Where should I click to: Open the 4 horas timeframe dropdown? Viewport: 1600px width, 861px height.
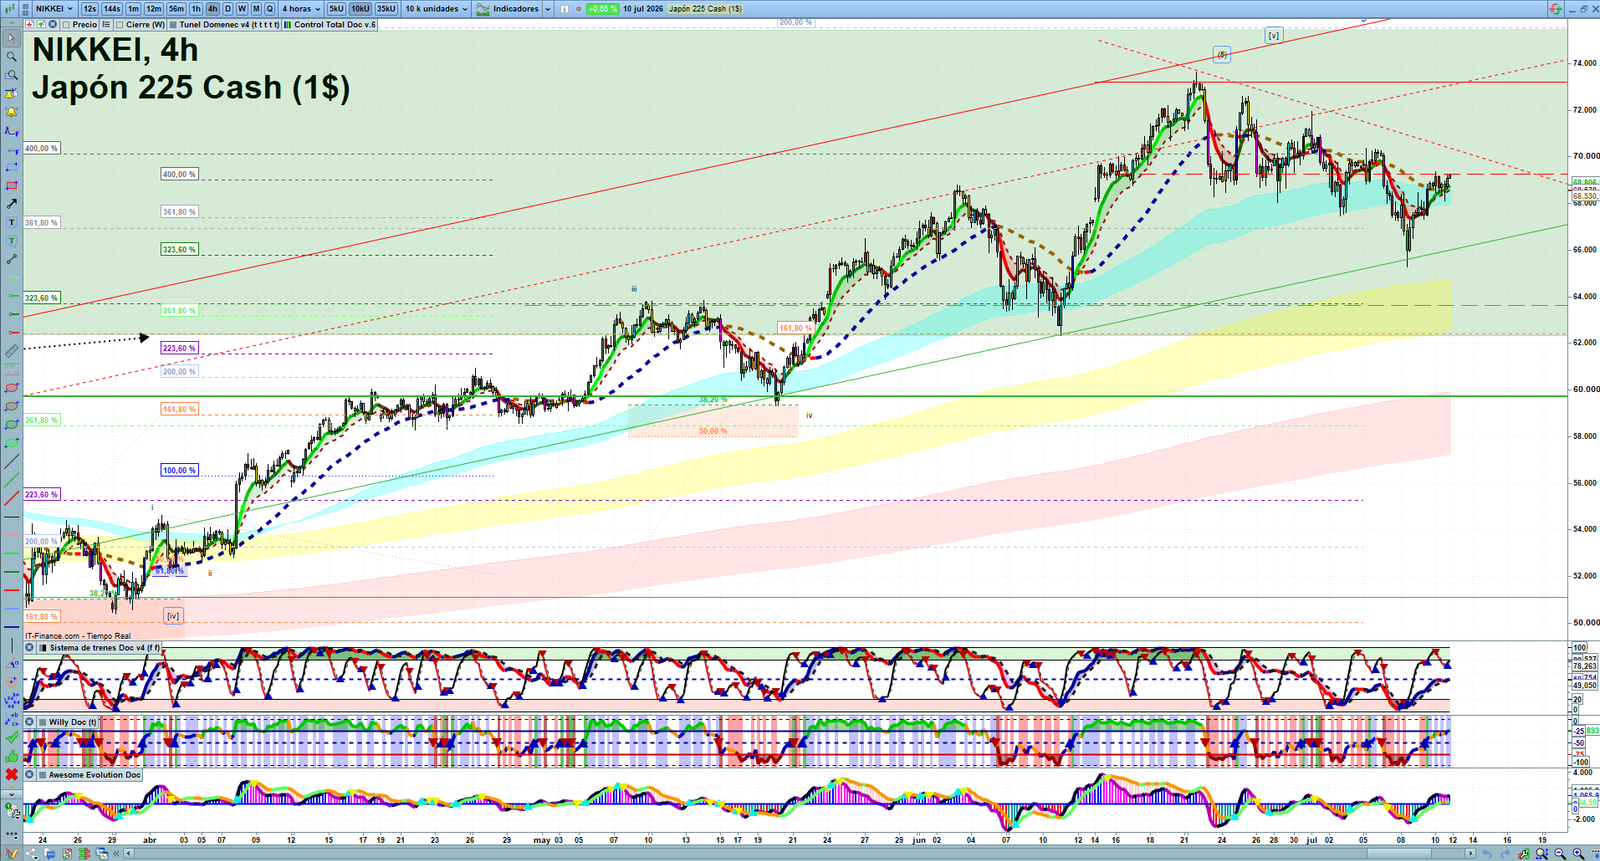tap(301, 9)
